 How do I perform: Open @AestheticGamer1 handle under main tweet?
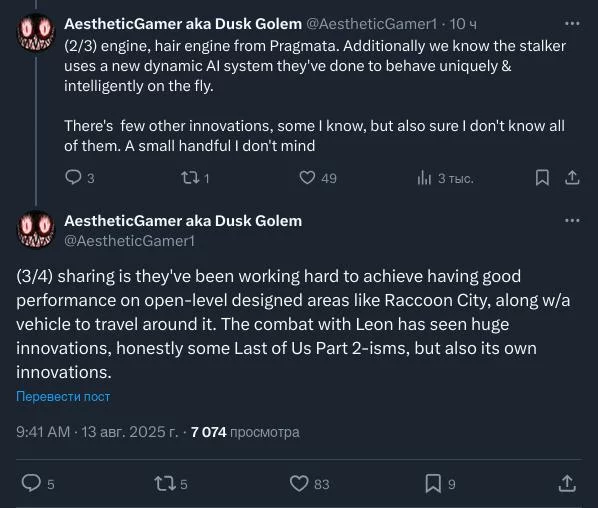129,241
